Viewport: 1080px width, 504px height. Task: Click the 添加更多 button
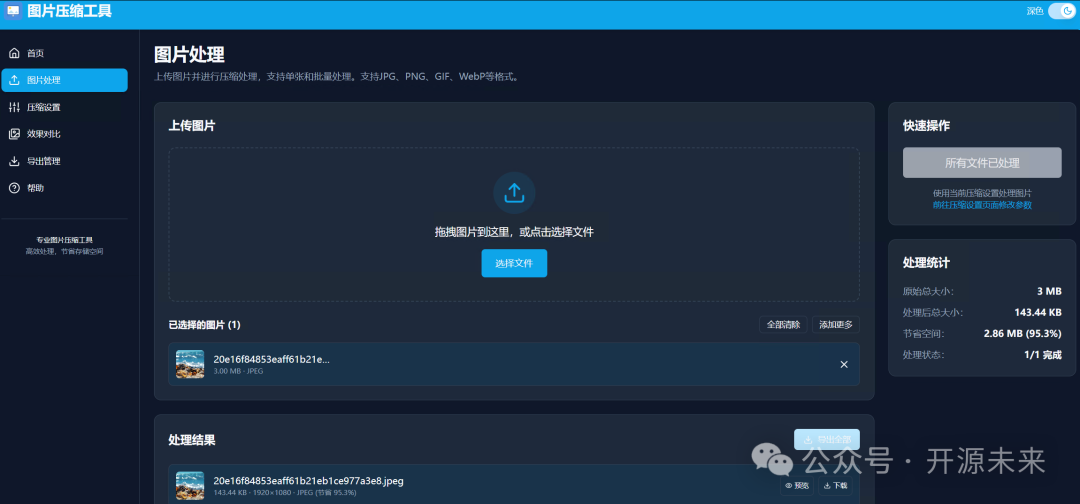click(835, 325)
